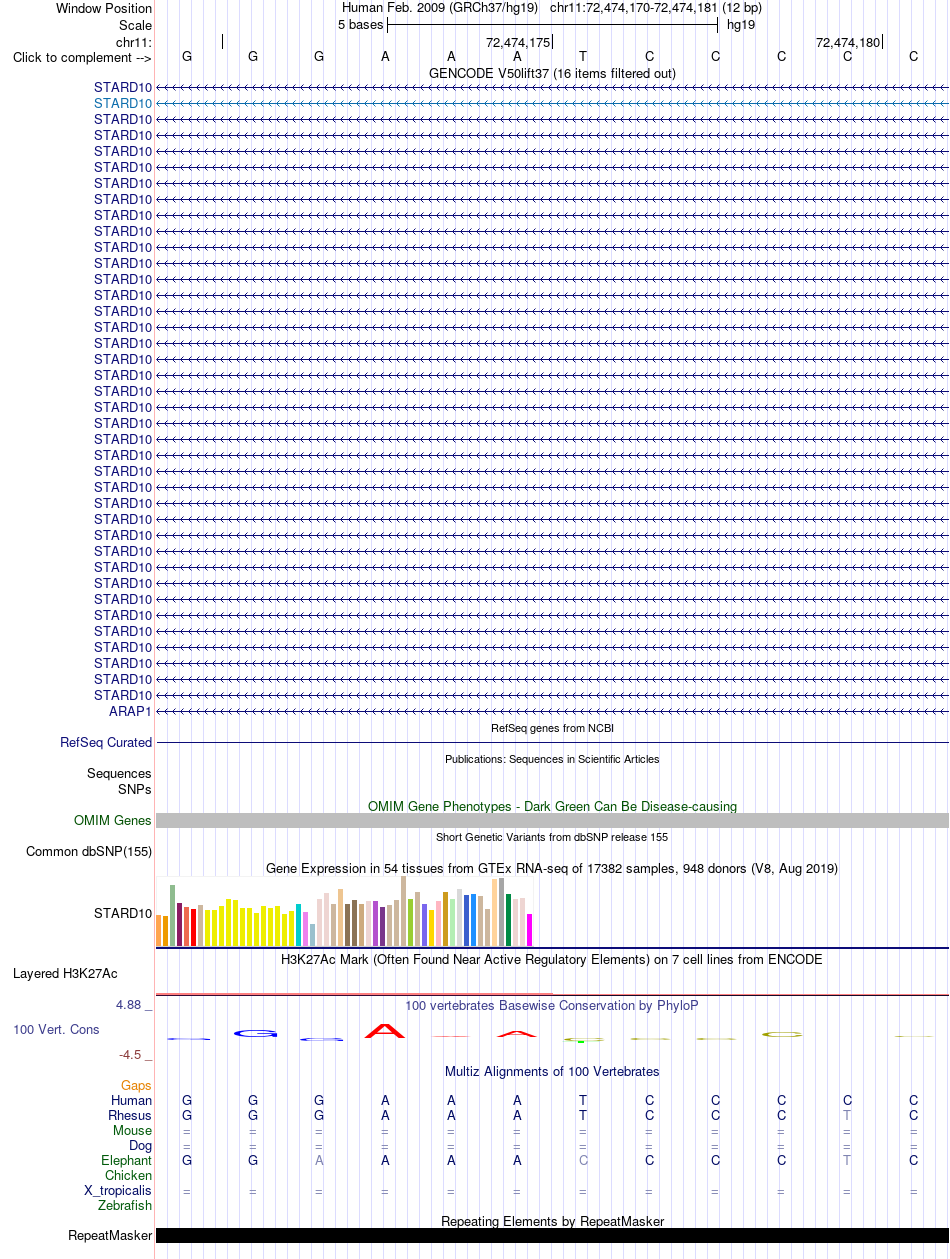950x1259 pixels.
Task: Open the GTEx Gene Expression track title
Action: (x=552, y=868)
